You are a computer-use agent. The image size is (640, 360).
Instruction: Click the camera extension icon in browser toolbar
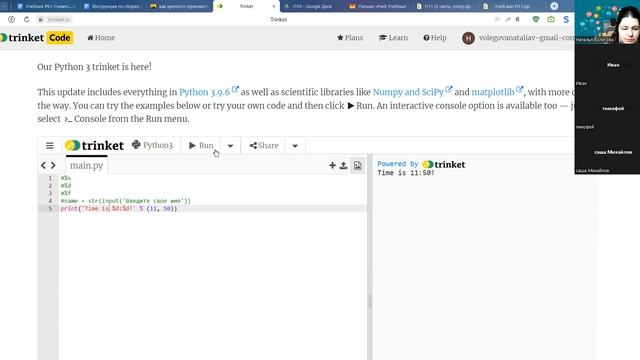[x=551, y=19]
